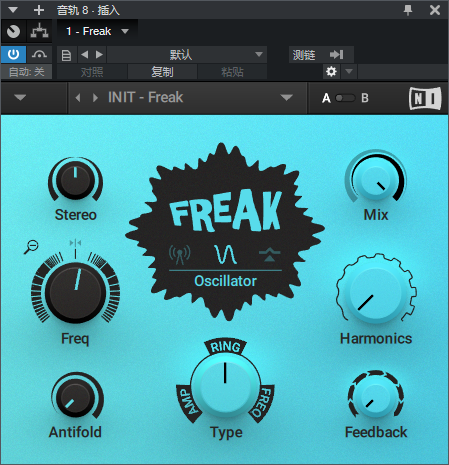Screen dimensions: 449x465
Task: Open the 默认 preset dropdown
Action: click(187, 54)
